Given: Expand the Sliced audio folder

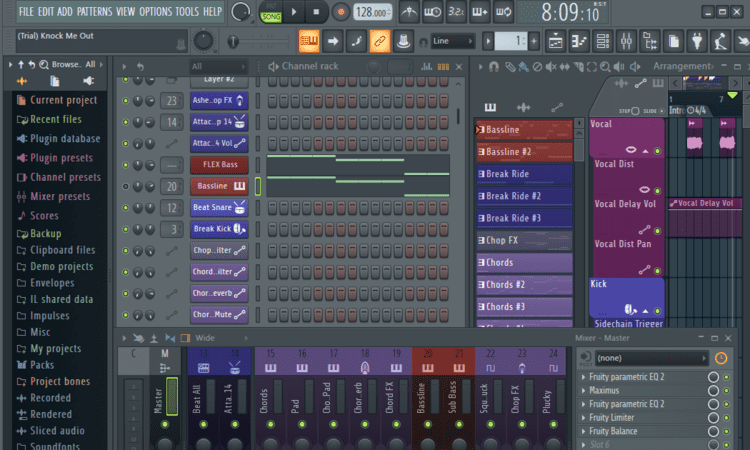Looking at the screenshot, I should coord(50,430).
